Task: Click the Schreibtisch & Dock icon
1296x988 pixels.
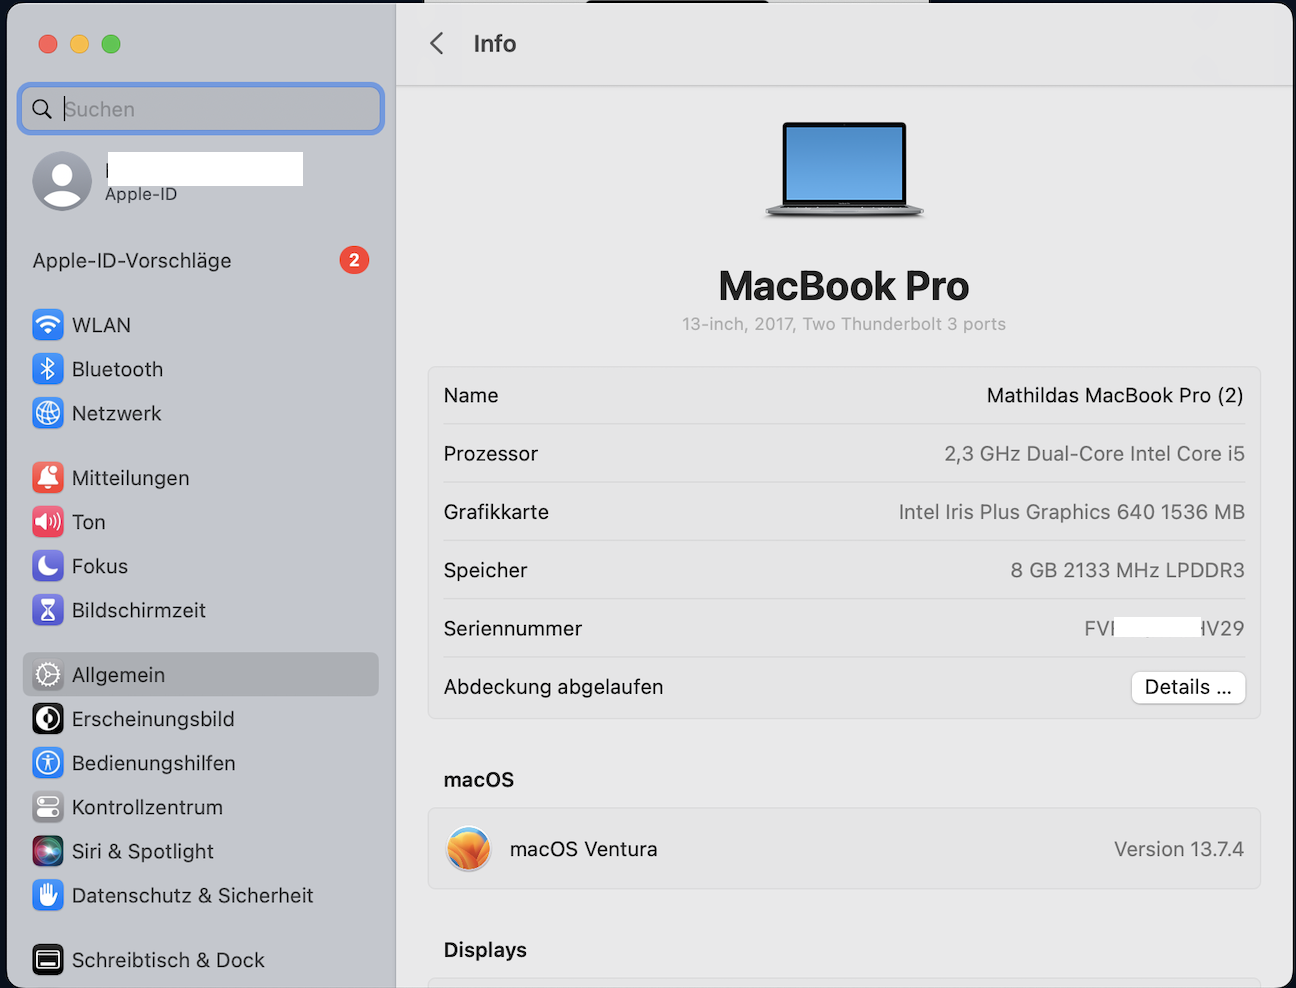Action: (48, 960)
